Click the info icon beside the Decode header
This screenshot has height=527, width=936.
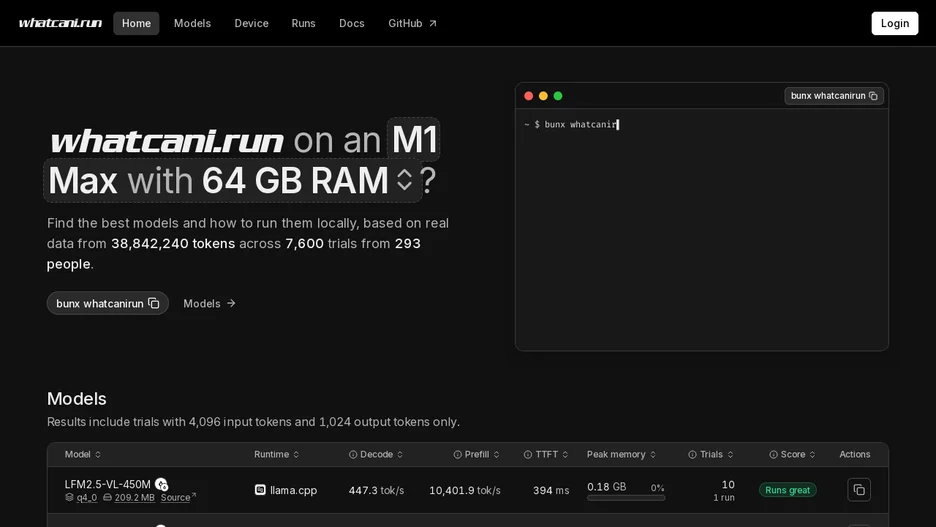(x=353, y=454)
